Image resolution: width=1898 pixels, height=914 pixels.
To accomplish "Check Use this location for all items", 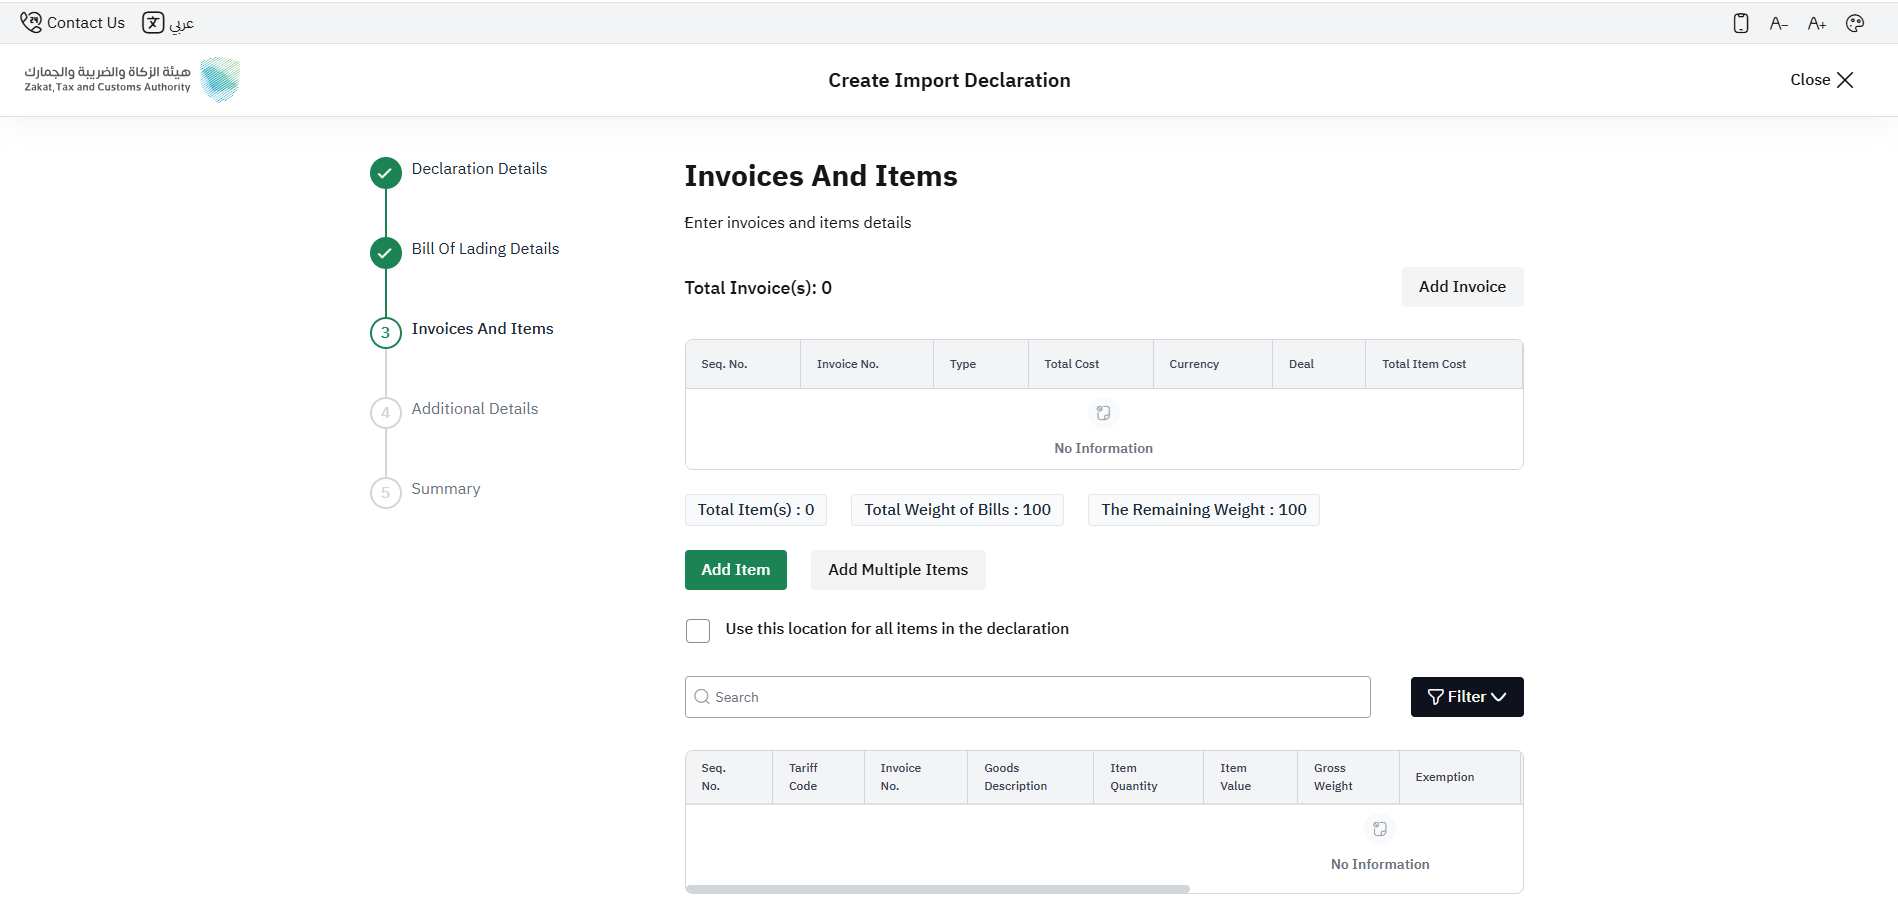I will tap(698, 630).
